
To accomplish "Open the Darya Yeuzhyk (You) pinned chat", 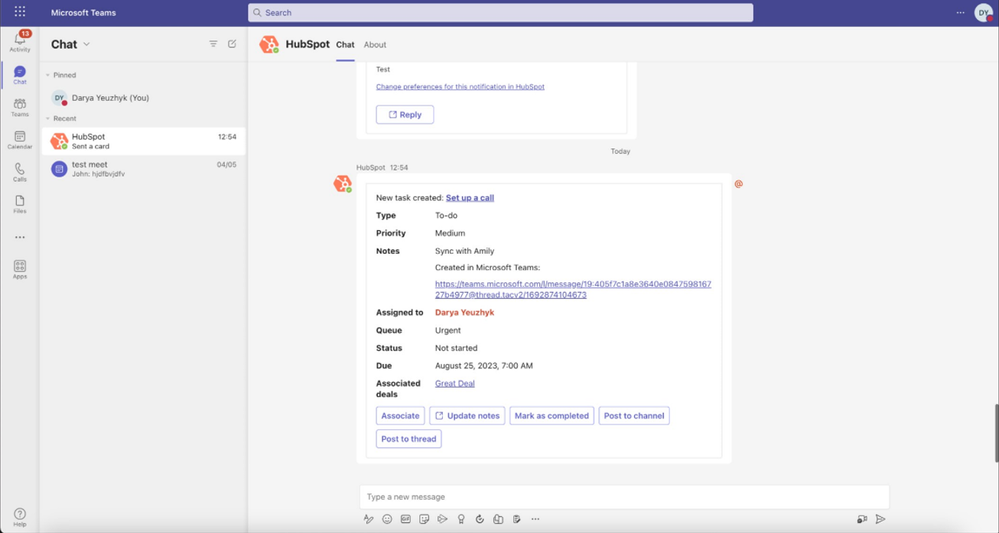I will (x=143, y=98).
